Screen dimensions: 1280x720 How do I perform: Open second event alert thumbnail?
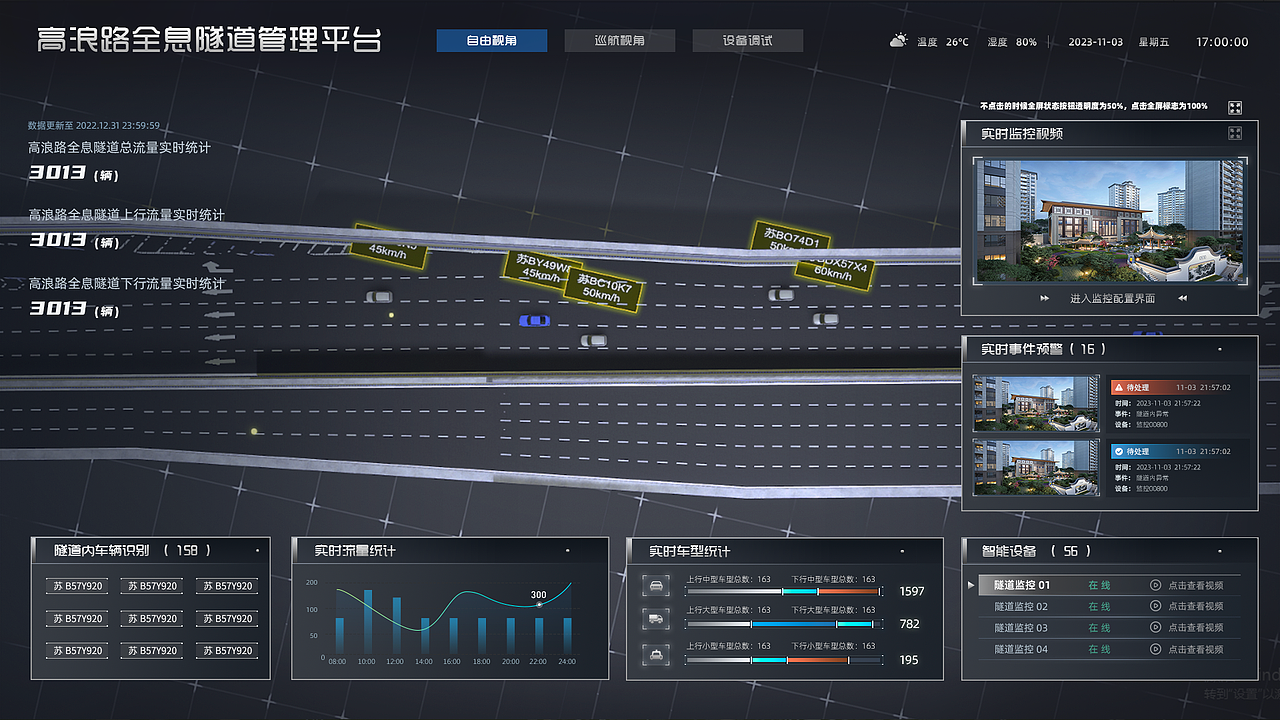(x=1036, y=467)
